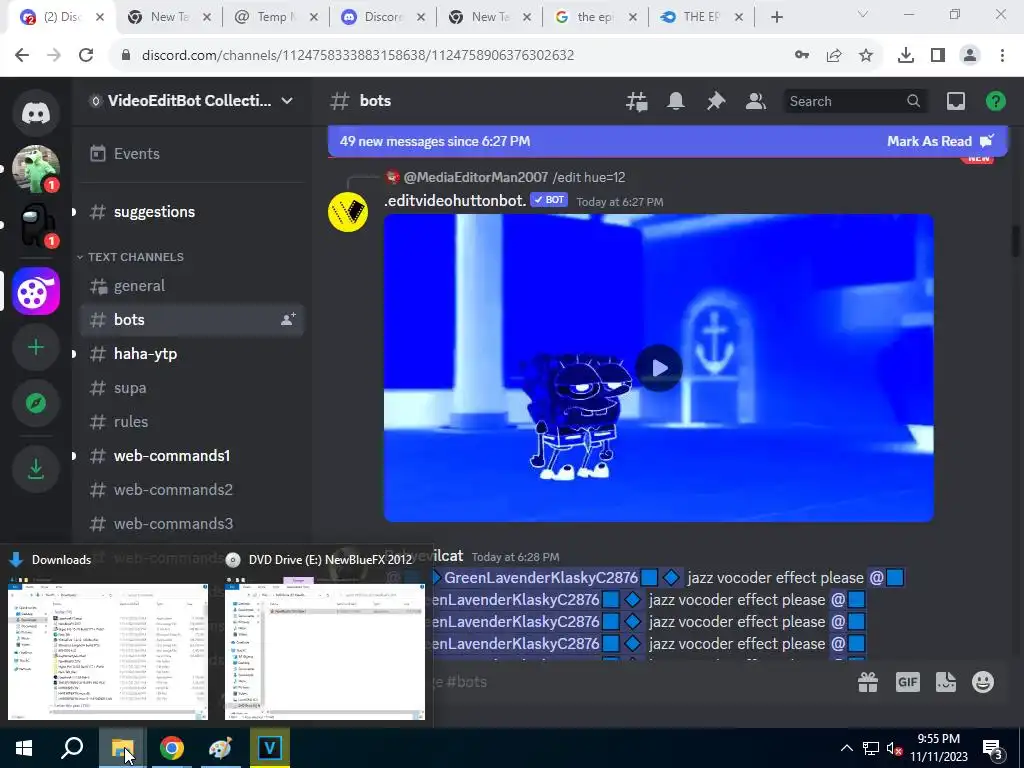The image size is (1024, 768).
Task: Click create invite icon on bots channel
Action: (x=288, y=319)
